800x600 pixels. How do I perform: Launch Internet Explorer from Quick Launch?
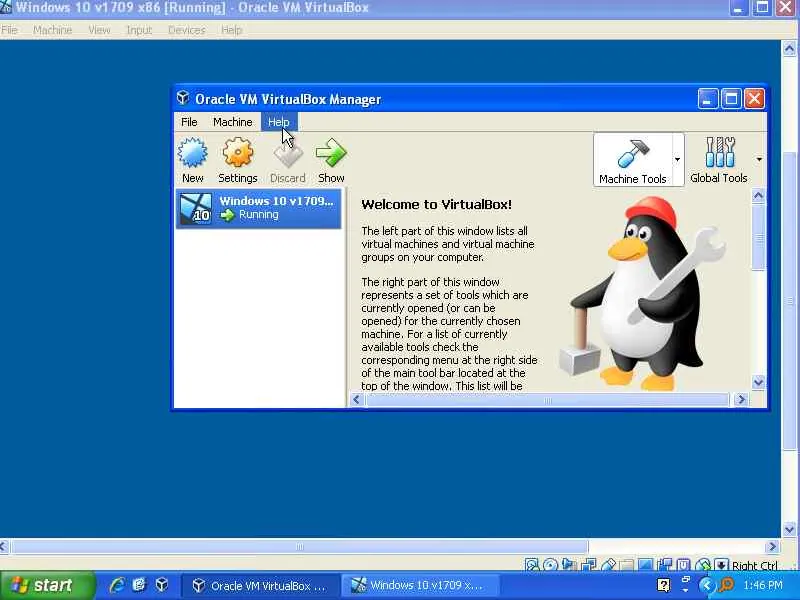coord(117,585)
